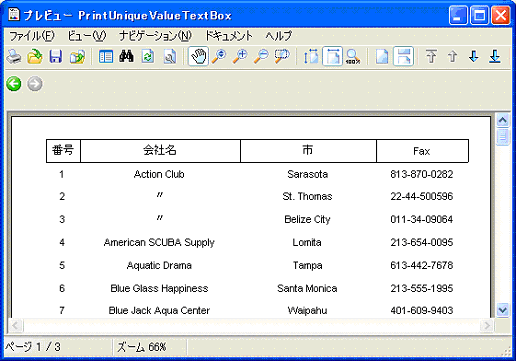
Task: Click the ページ 1 / 3 status text
Action: [x=33, y=347]
